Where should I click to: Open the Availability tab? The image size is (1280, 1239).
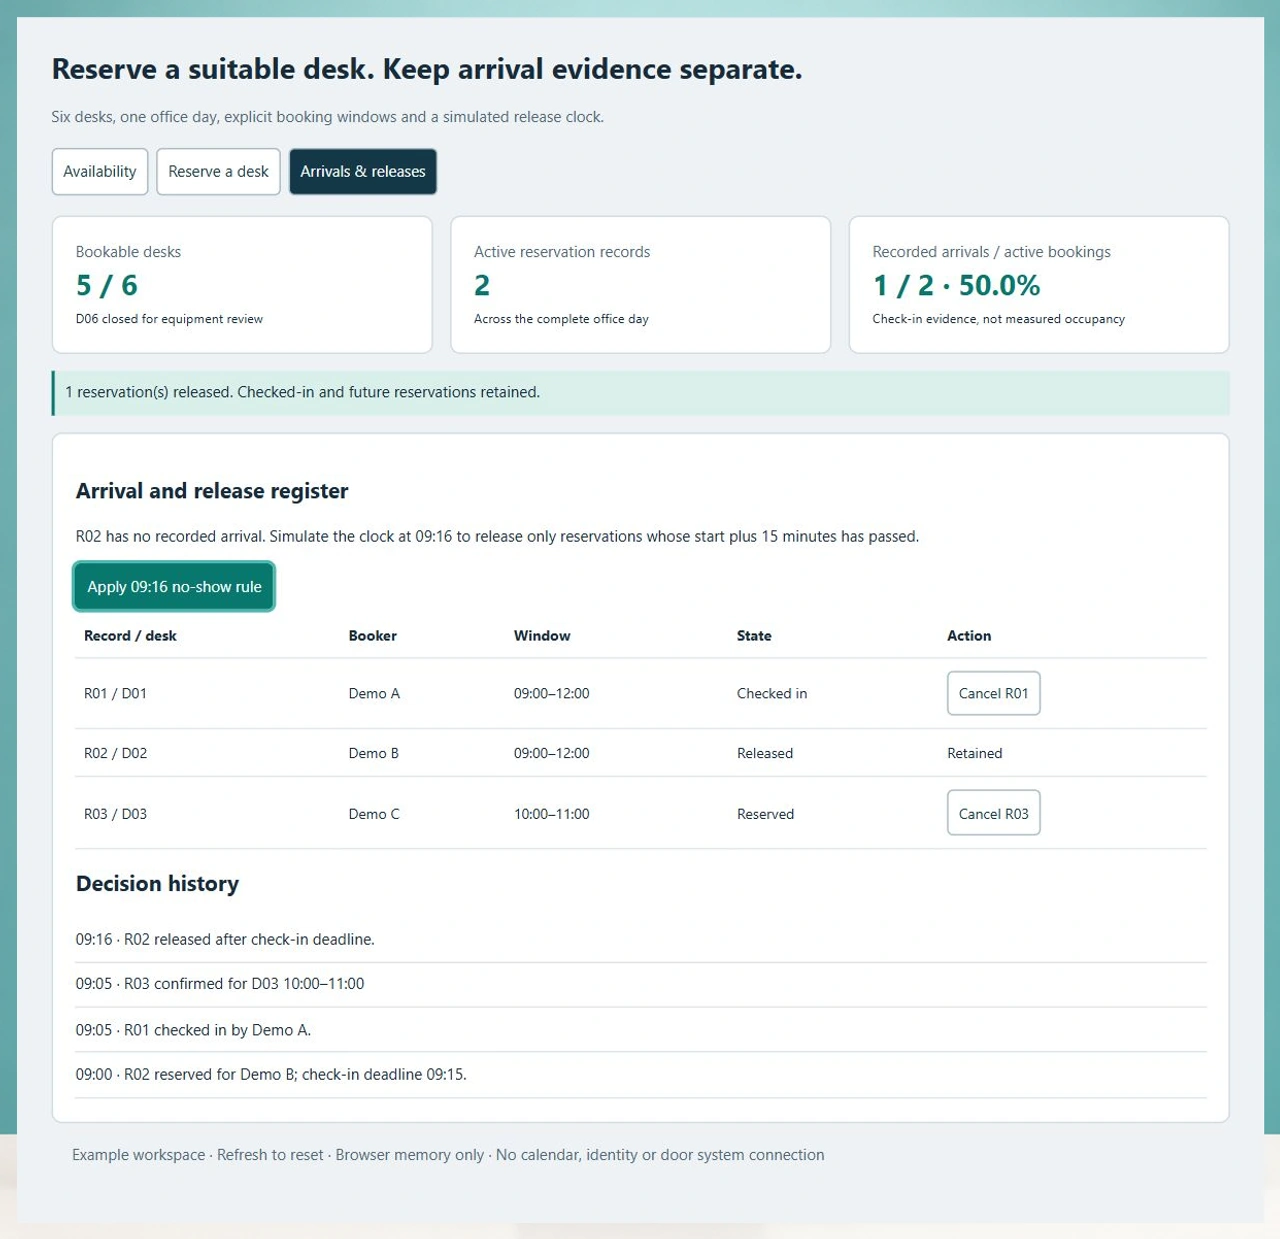(100, 172)
